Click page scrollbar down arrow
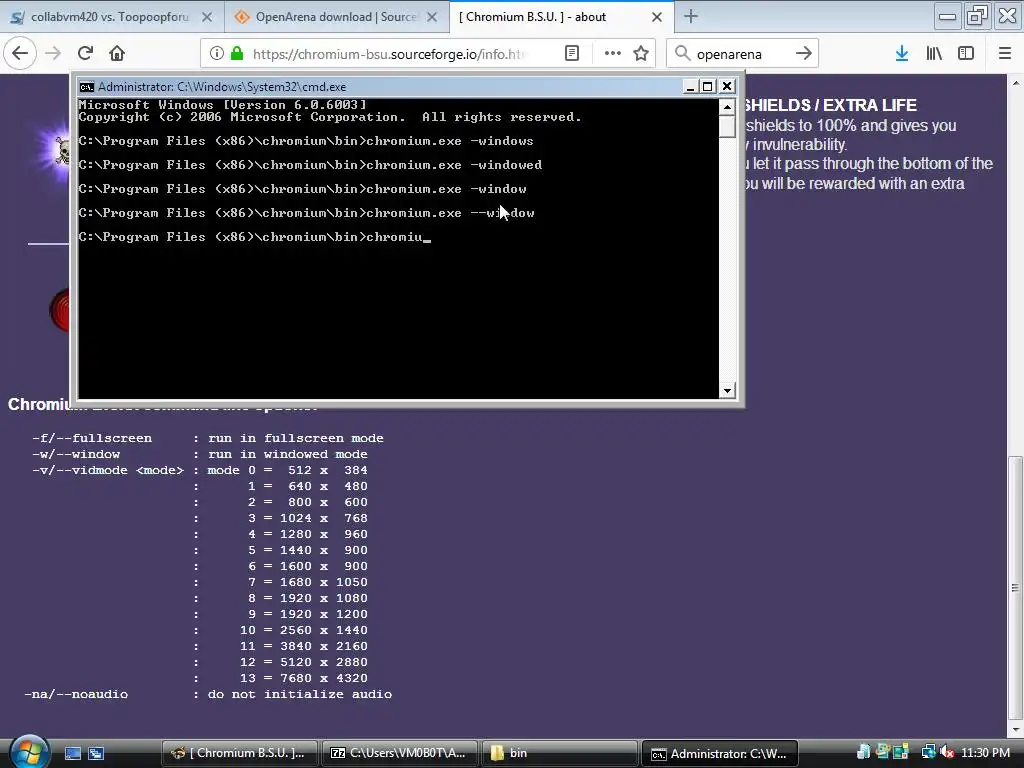Screen dimensions: 1024x768 click(x=1016, y=729)
